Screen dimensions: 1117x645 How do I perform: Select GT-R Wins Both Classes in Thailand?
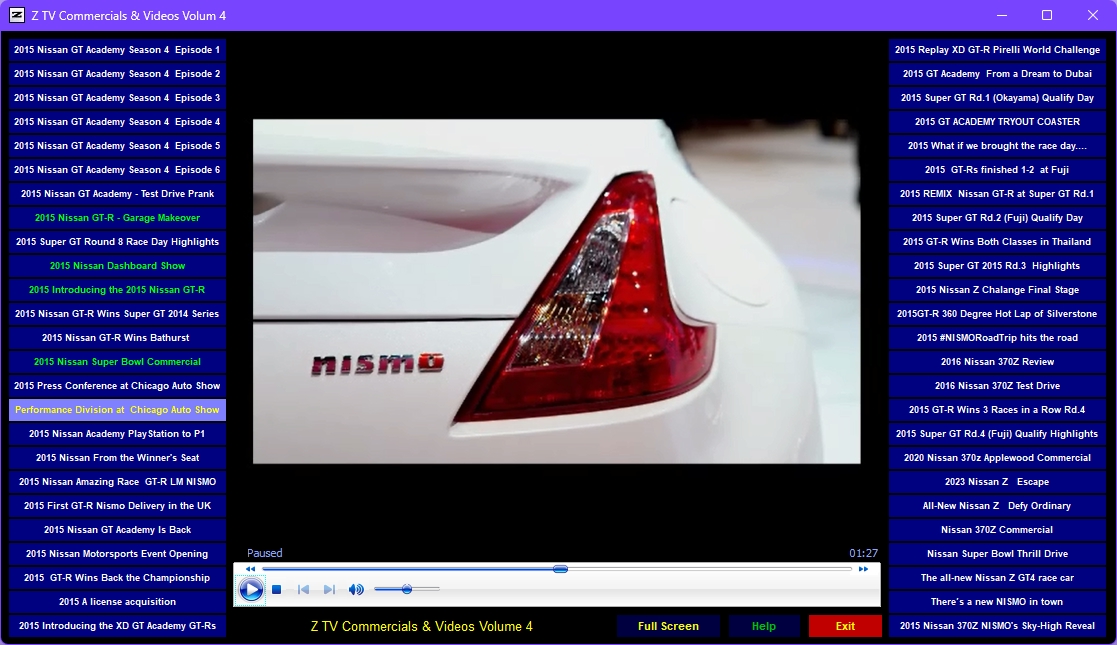(997, 242)
